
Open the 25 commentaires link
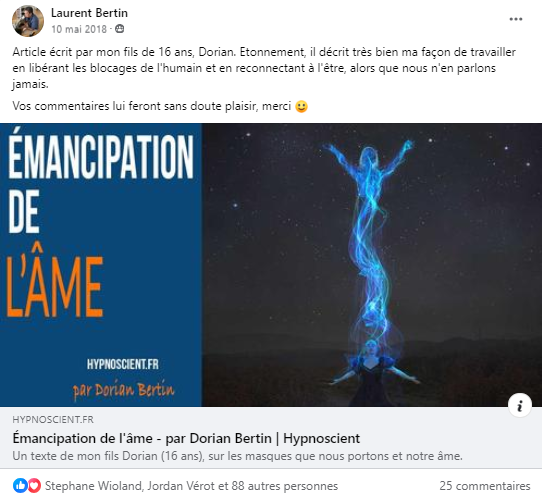coord(485,486)
